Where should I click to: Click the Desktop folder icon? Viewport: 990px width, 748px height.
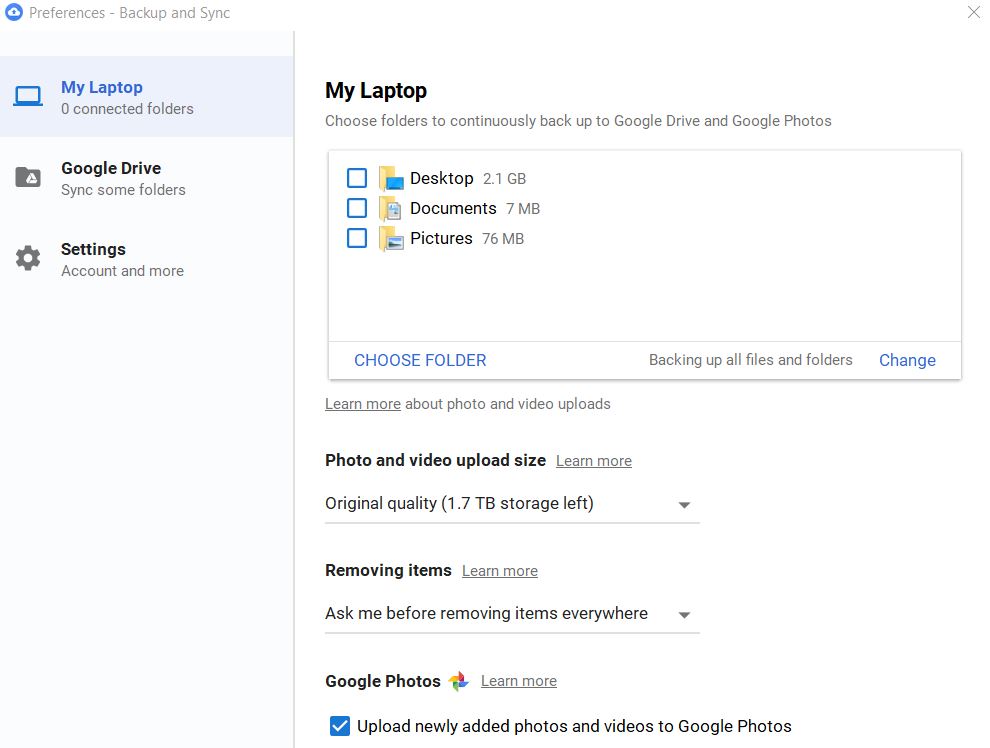click(x=390, y=179)
